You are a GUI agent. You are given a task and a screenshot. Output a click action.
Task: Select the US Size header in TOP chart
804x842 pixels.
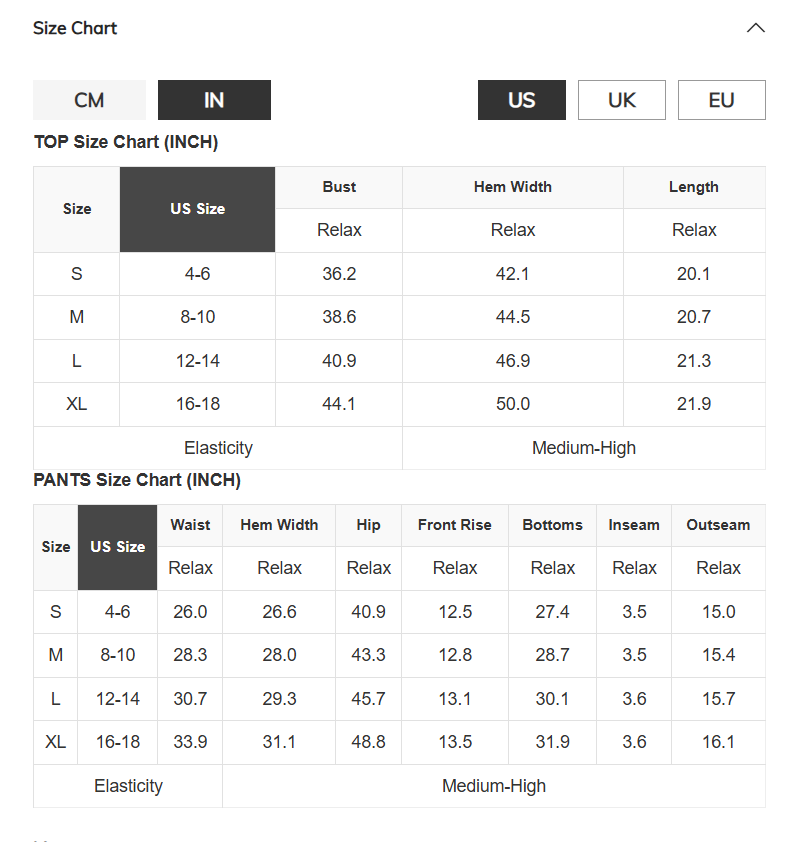tap(197, 209)
